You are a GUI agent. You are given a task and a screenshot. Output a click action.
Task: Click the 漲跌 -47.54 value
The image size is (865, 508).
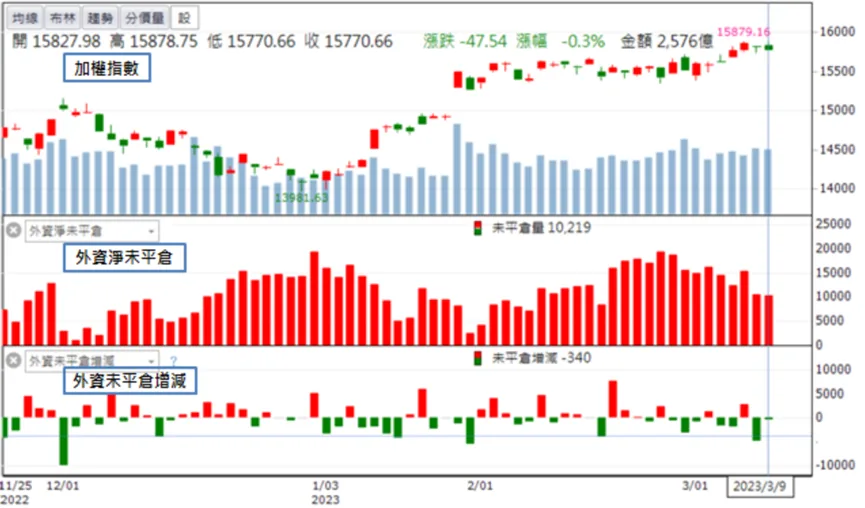pyautogui.click(x=465, y=41)
